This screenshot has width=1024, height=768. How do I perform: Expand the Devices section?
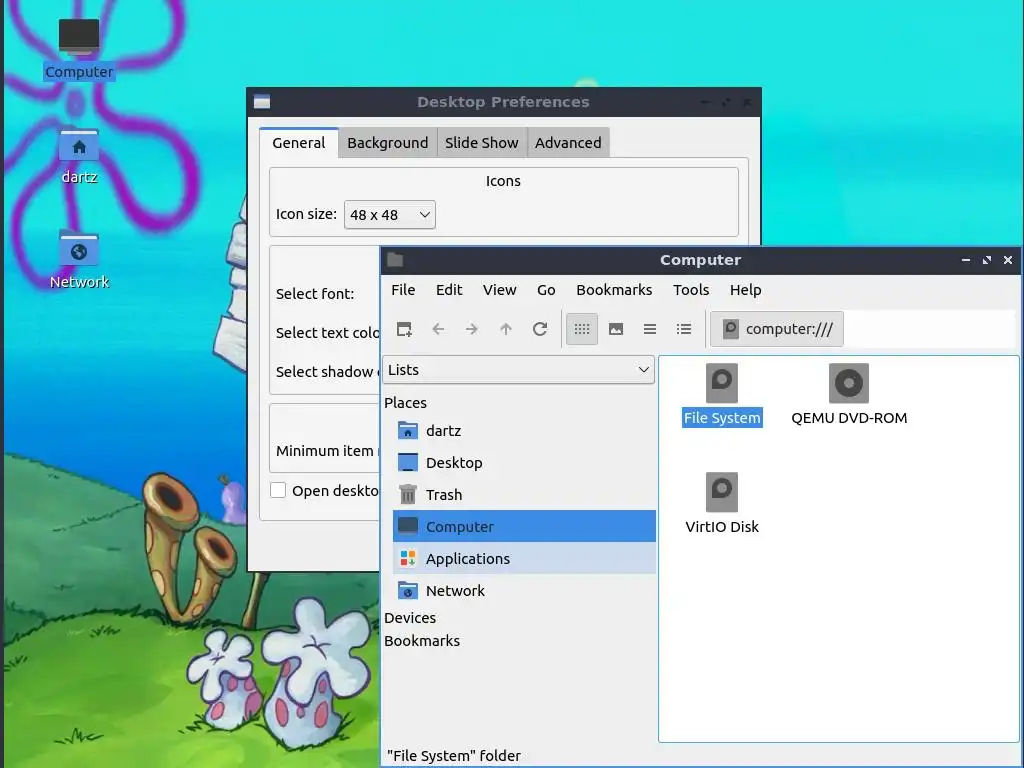[410, 618]
